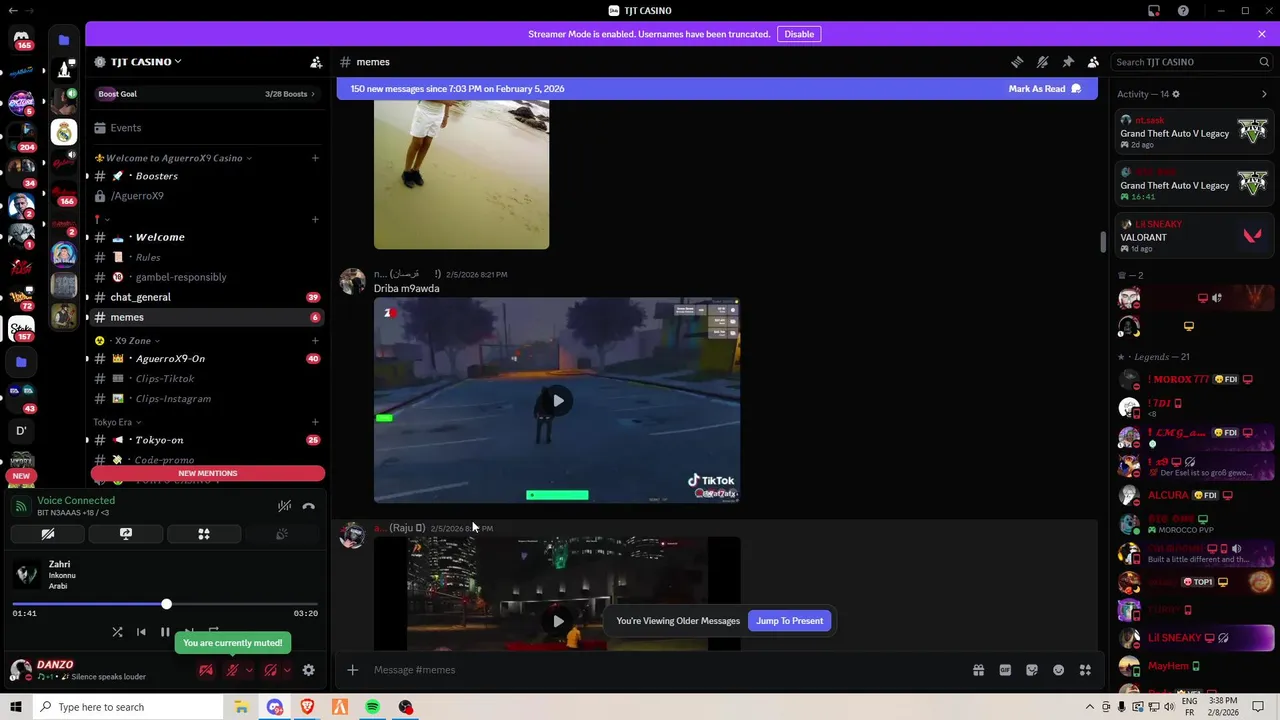Create channel in Tokyo Era category

pos(315,422)
